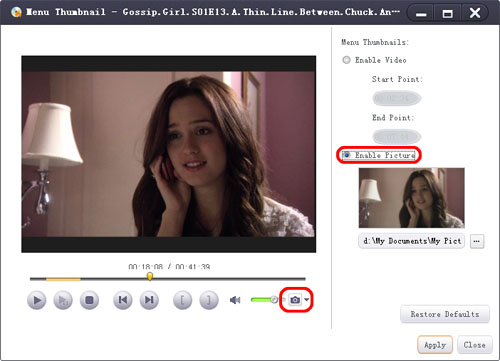This screenshot has width=500, height=361.
Task: Select the Enable Picture radio button
Action: coord(347,155)
